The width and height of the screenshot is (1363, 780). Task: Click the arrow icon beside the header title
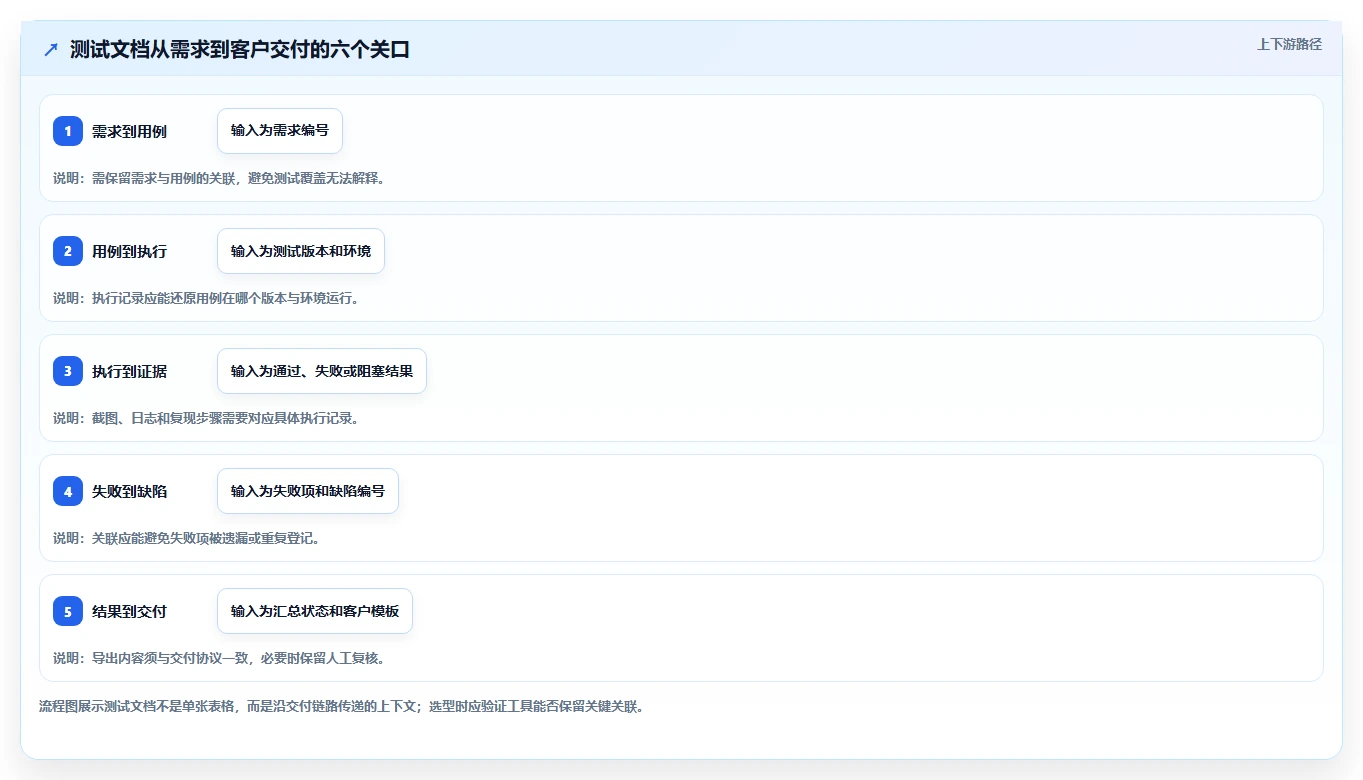pyautogui.click(x=51, y=49)
